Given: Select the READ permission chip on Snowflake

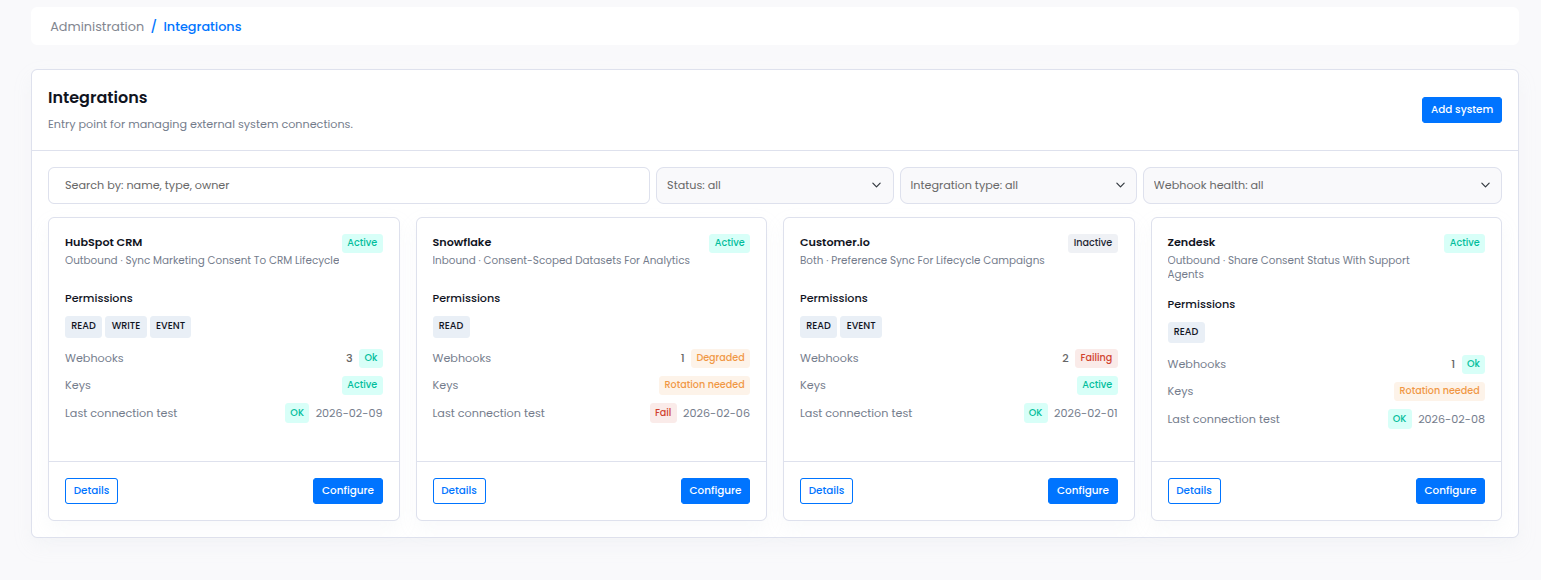Looking at the screenshot, I should pos(451,326).
